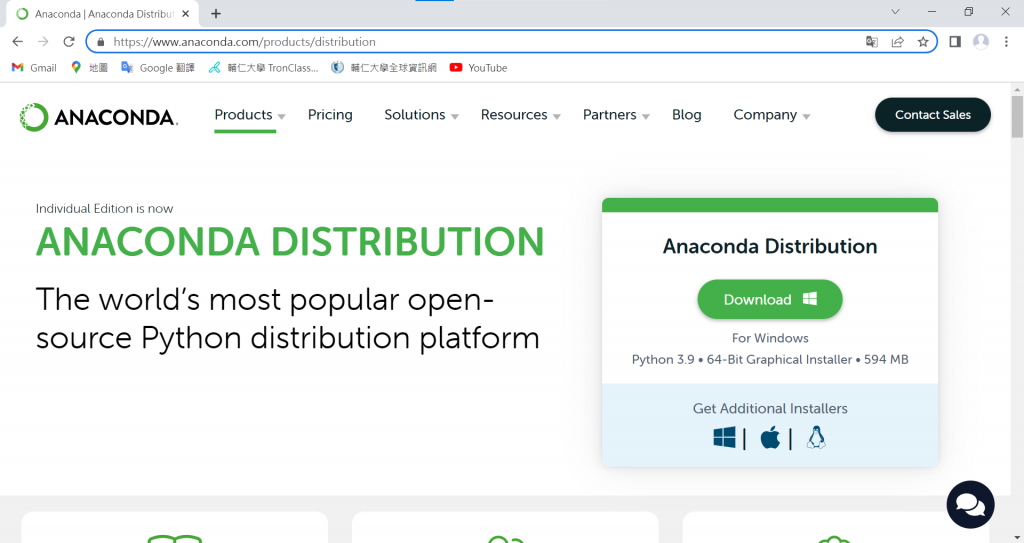Image resolution: width=1024 pixels, height=543 pixels.
Task: Click the padlock site info icon
Action: (101, 42)
